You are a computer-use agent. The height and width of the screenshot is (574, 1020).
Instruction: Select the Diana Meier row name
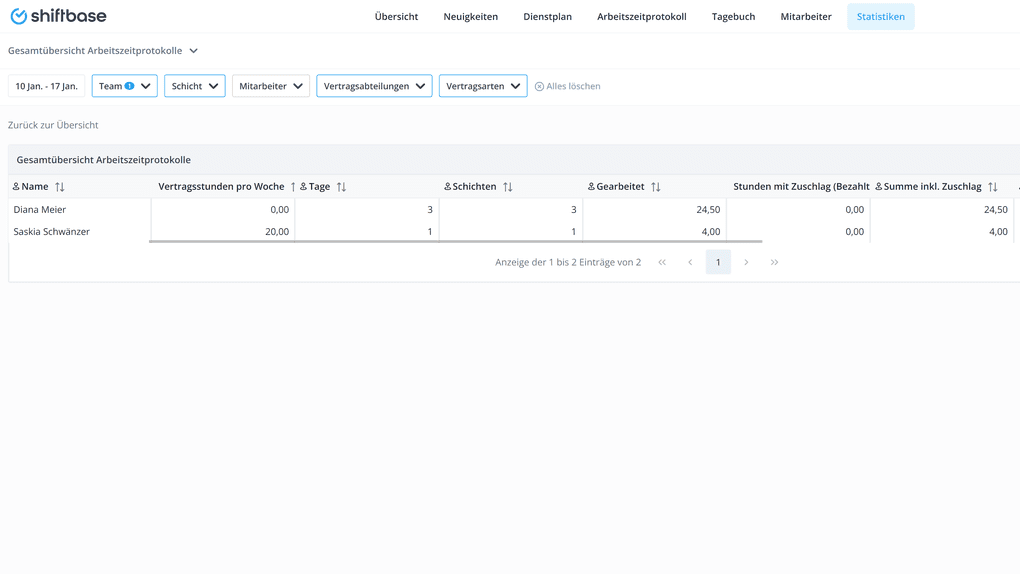(40, 210)
